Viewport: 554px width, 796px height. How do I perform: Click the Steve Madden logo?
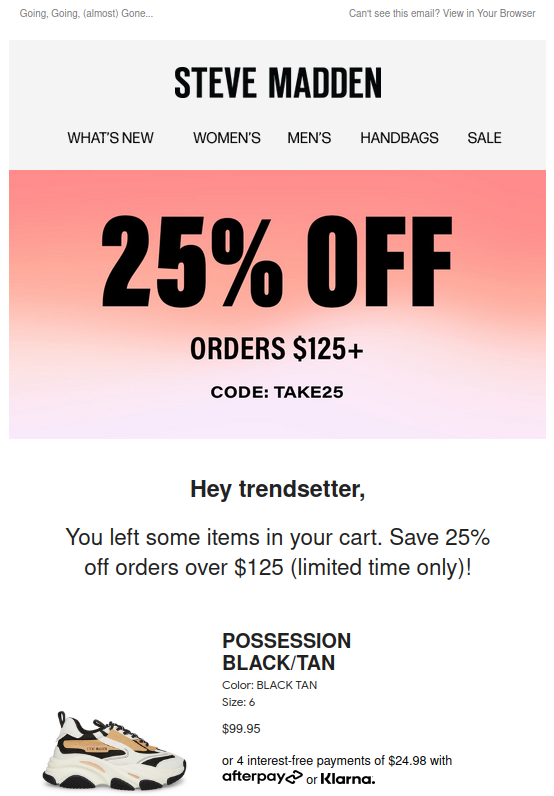coord(277,83)
